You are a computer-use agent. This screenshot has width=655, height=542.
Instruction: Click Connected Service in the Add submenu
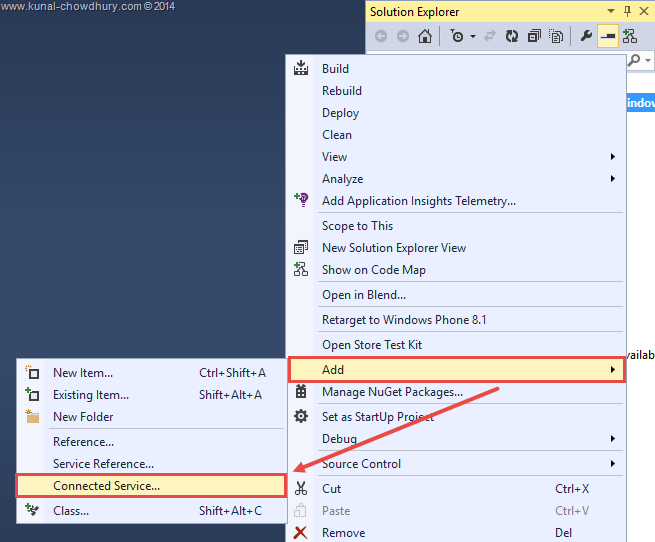[152, 486]
